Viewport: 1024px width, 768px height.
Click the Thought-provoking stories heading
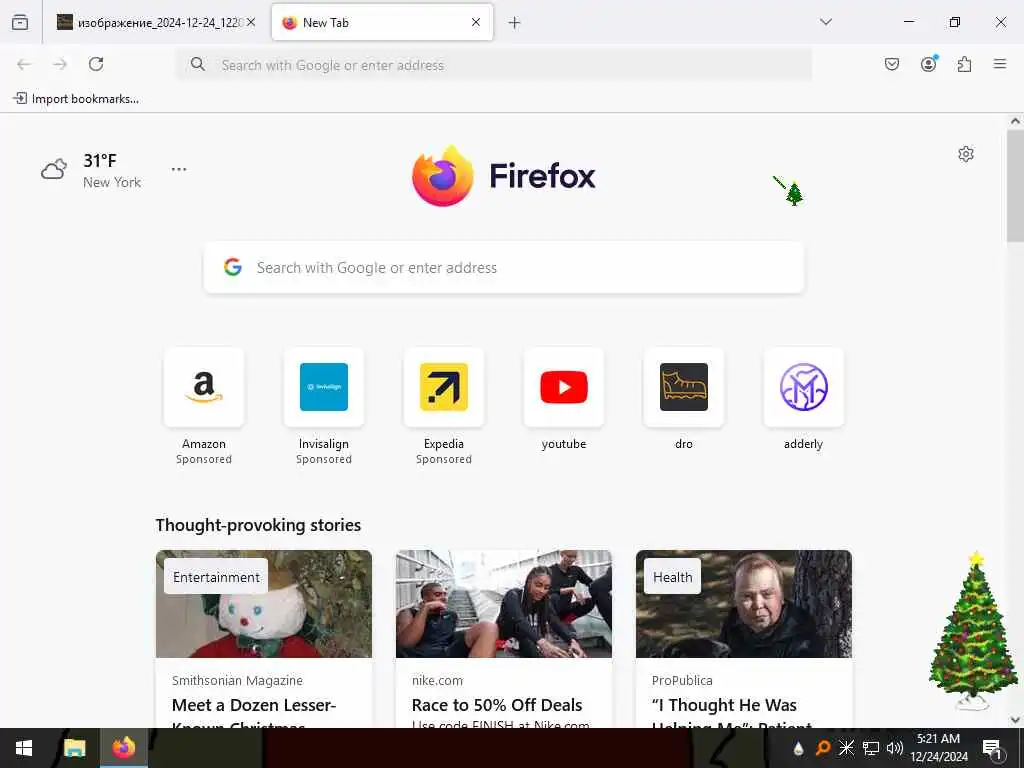(x=258, y=525)
